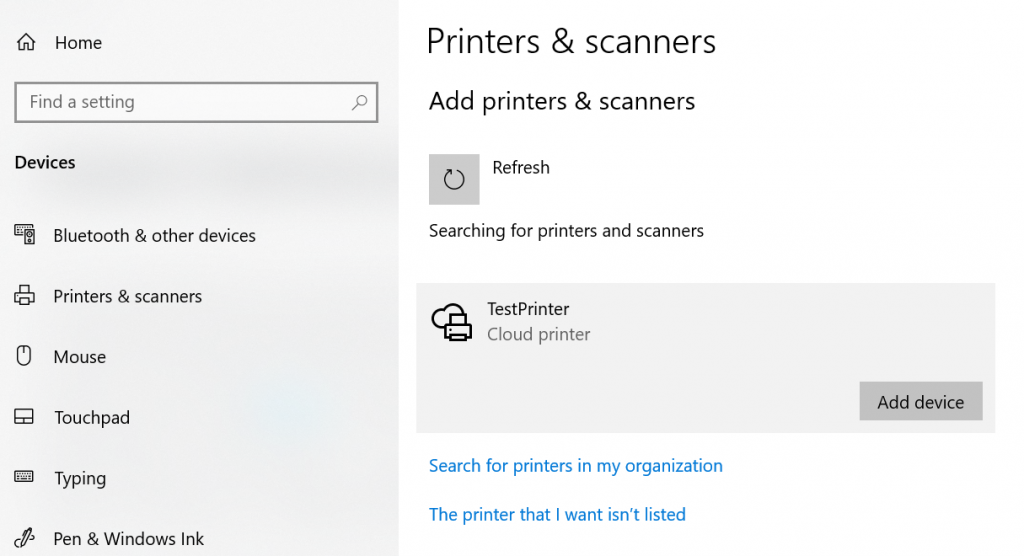Click the Refresh circular arrow icon

pos(454,179)
